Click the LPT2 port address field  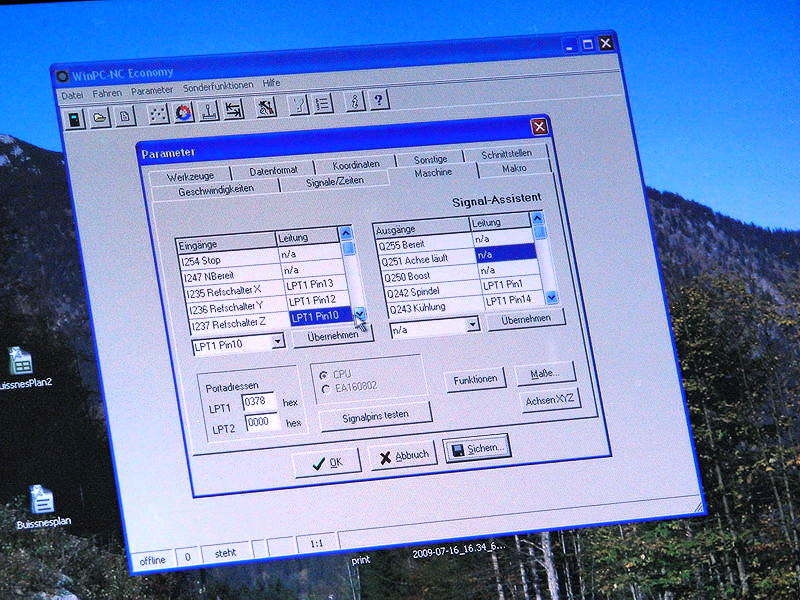(262, 422)
